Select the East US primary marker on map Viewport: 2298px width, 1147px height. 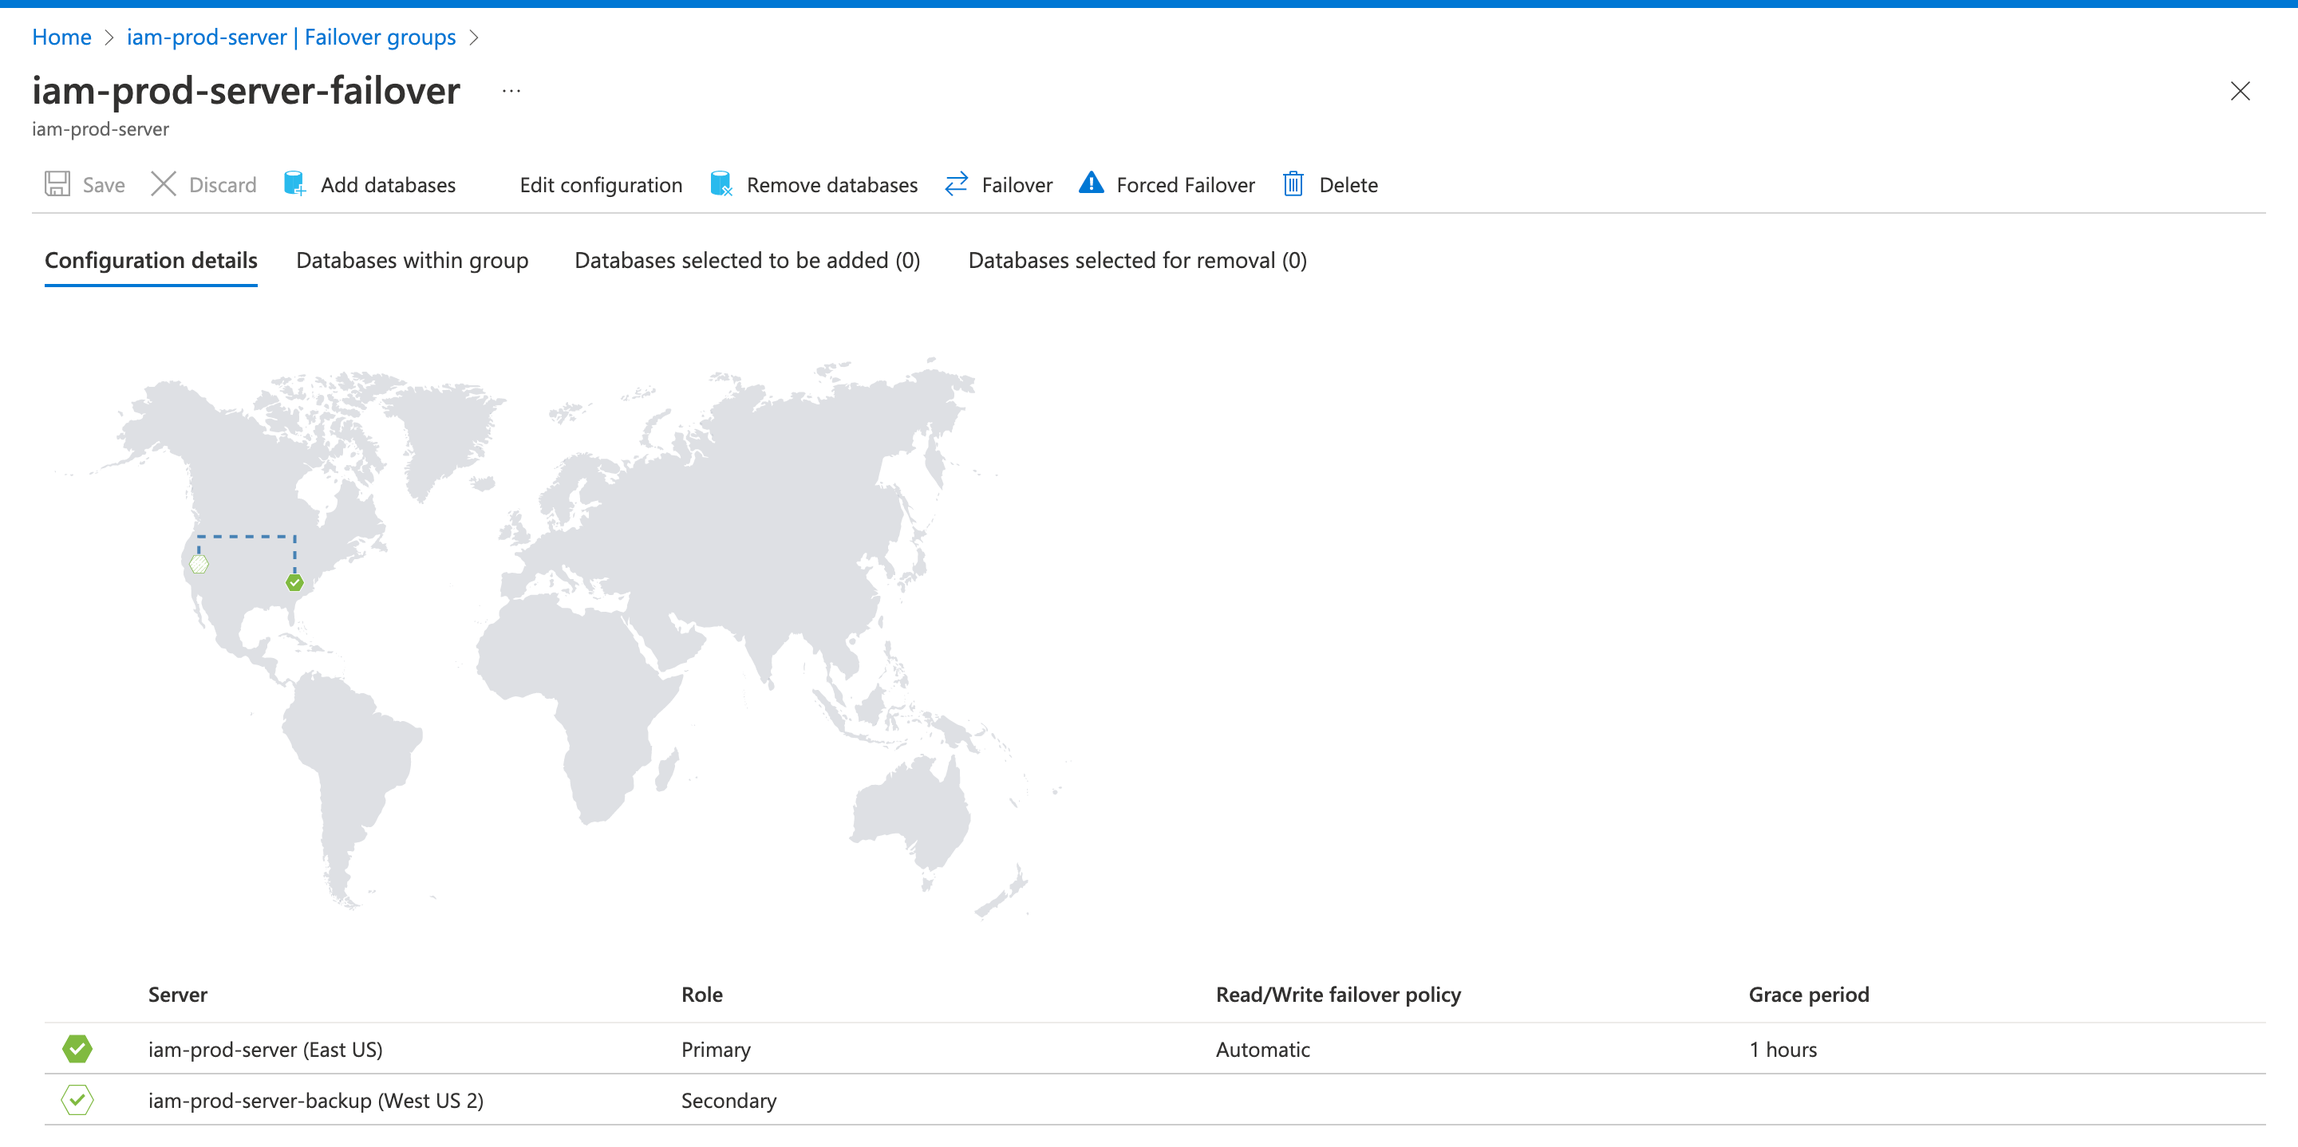coord(294,582)
